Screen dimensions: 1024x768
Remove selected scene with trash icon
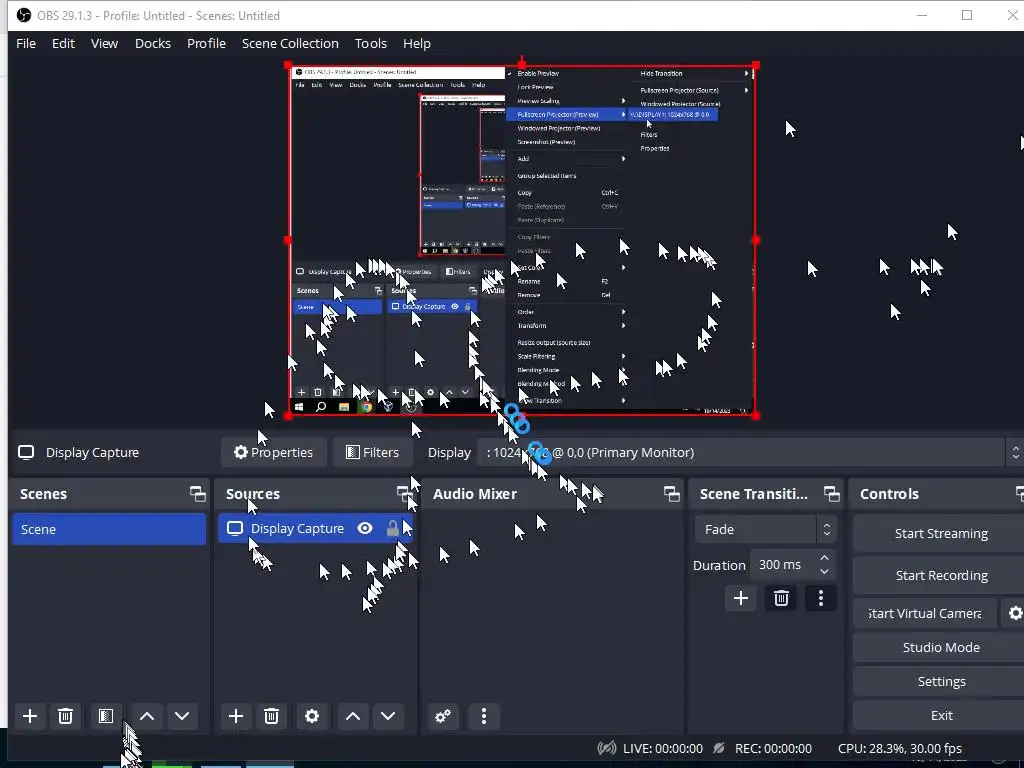(65, 716)
